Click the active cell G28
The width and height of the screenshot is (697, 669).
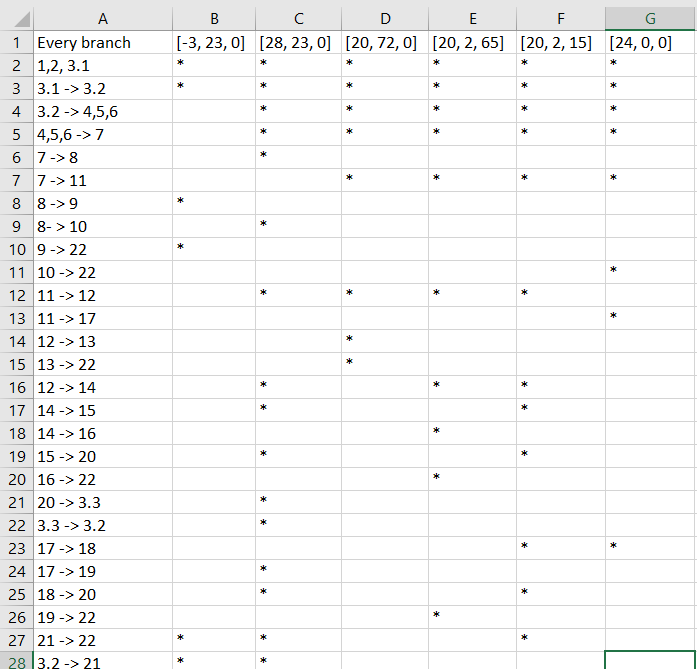tap(650, 661)
